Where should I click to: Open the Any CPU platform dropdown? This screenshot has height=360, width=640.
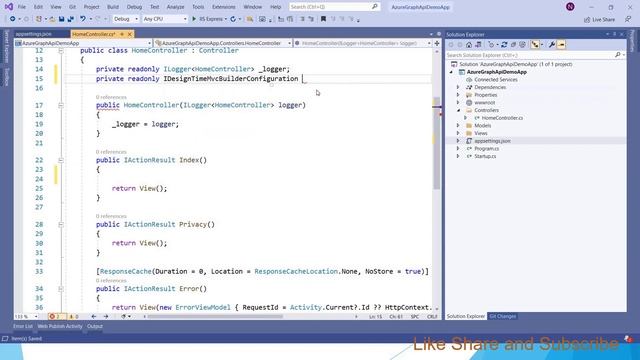point(165,19)
